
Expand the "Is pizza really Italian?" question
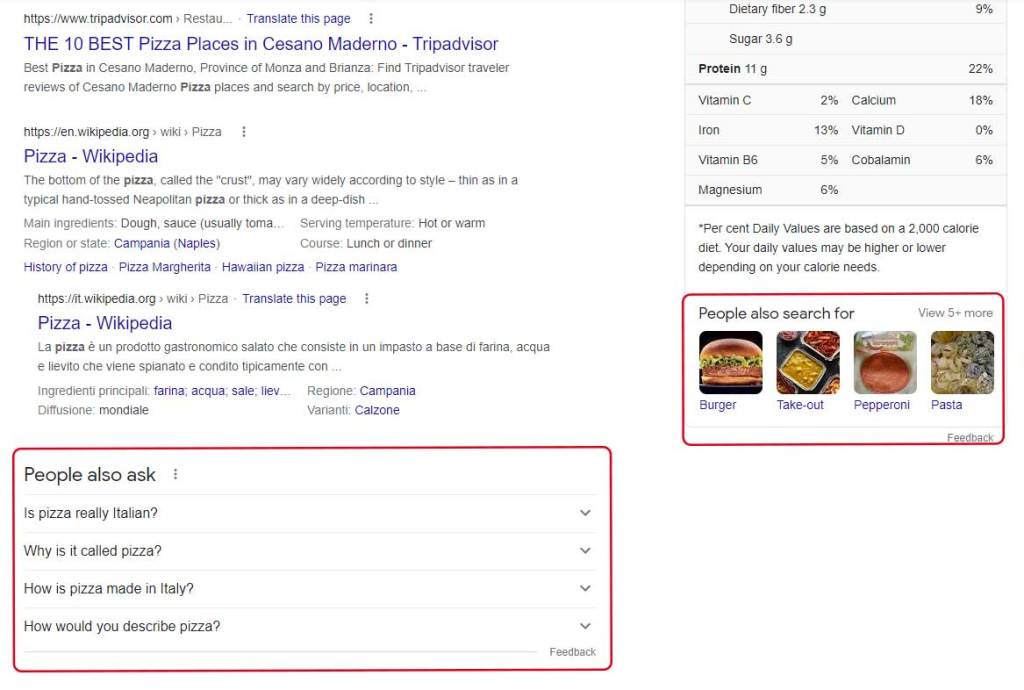pos(585,513)
